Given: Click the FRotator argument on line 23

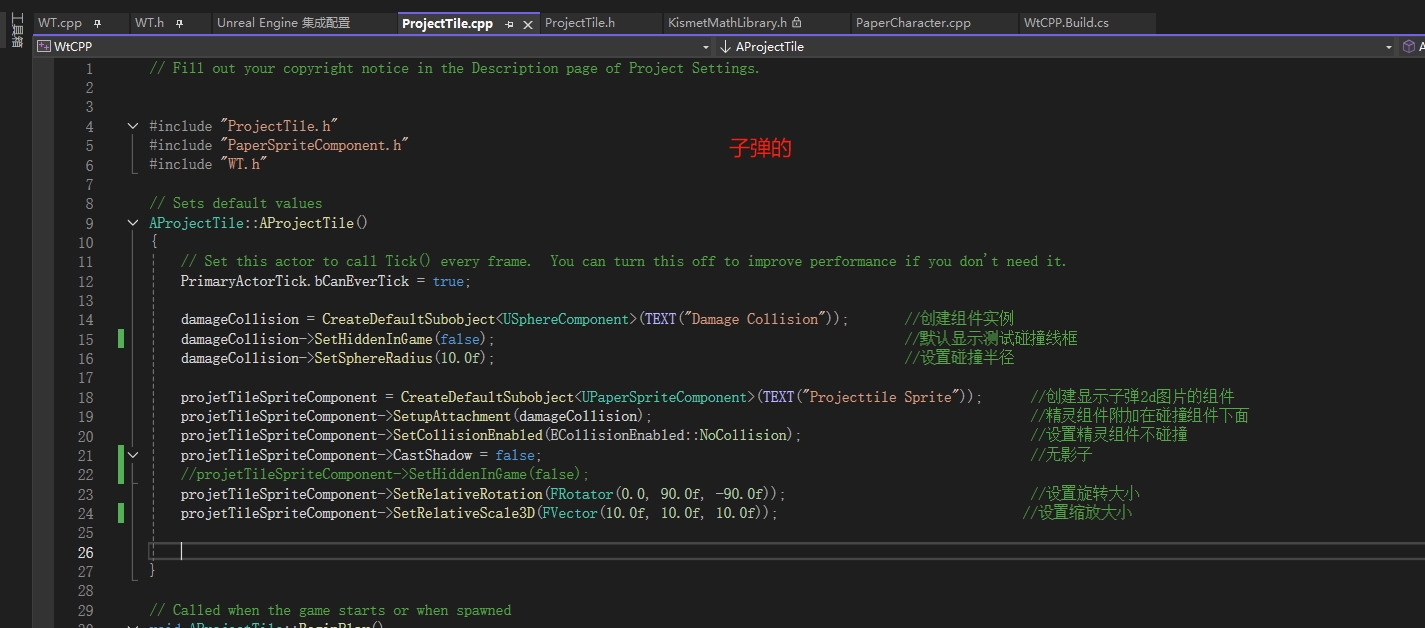Looking at the screenshot, I should click(658, 494).
